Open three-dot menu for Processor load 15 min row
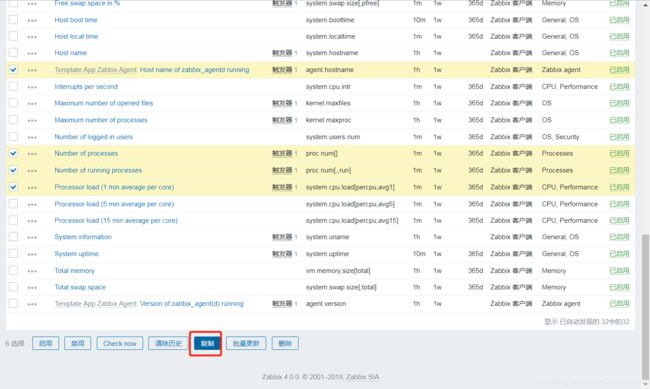This screenshot has height=389, width=650. click(x=32, y=221)
